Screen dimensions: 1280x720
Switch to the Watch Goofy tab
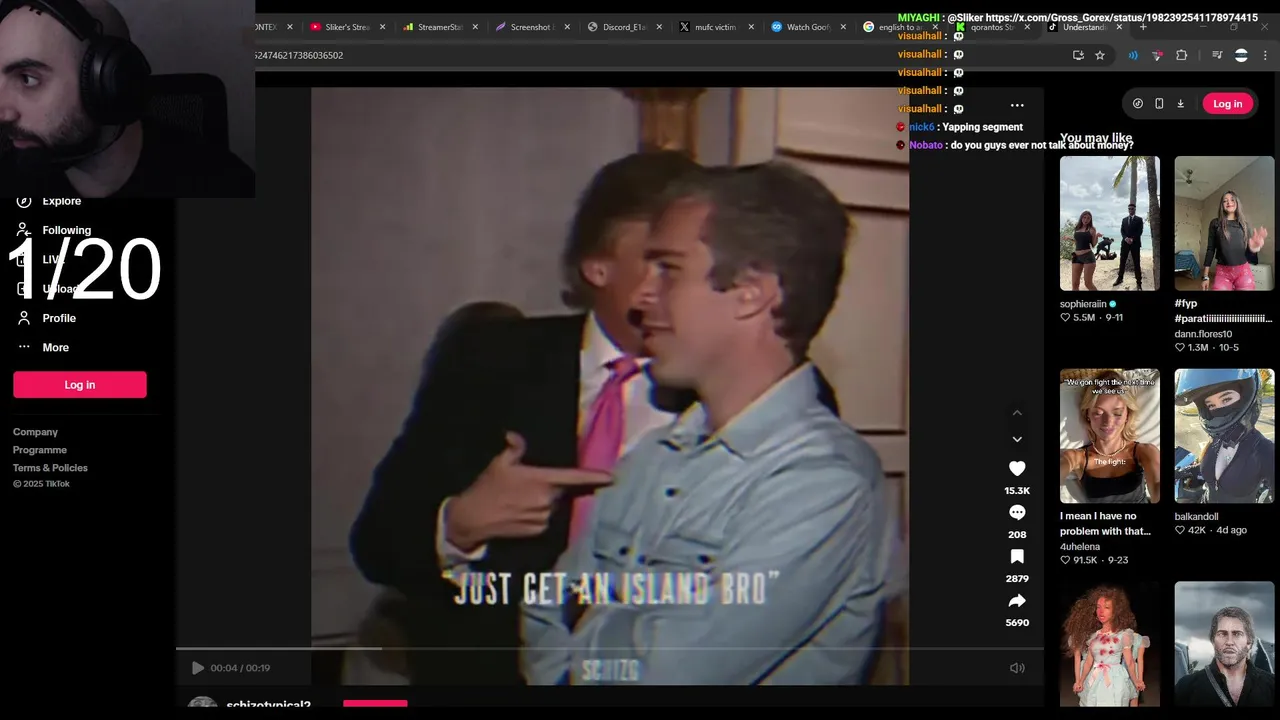click(807, 27)
